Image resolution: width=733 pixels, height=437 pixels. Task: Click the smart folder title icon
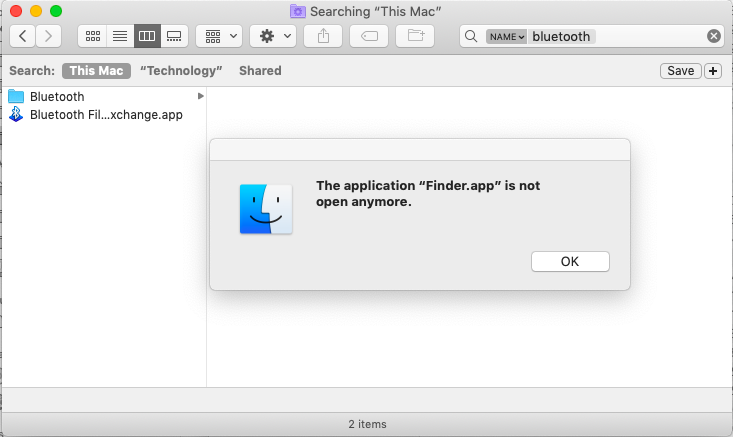point(298,11)
